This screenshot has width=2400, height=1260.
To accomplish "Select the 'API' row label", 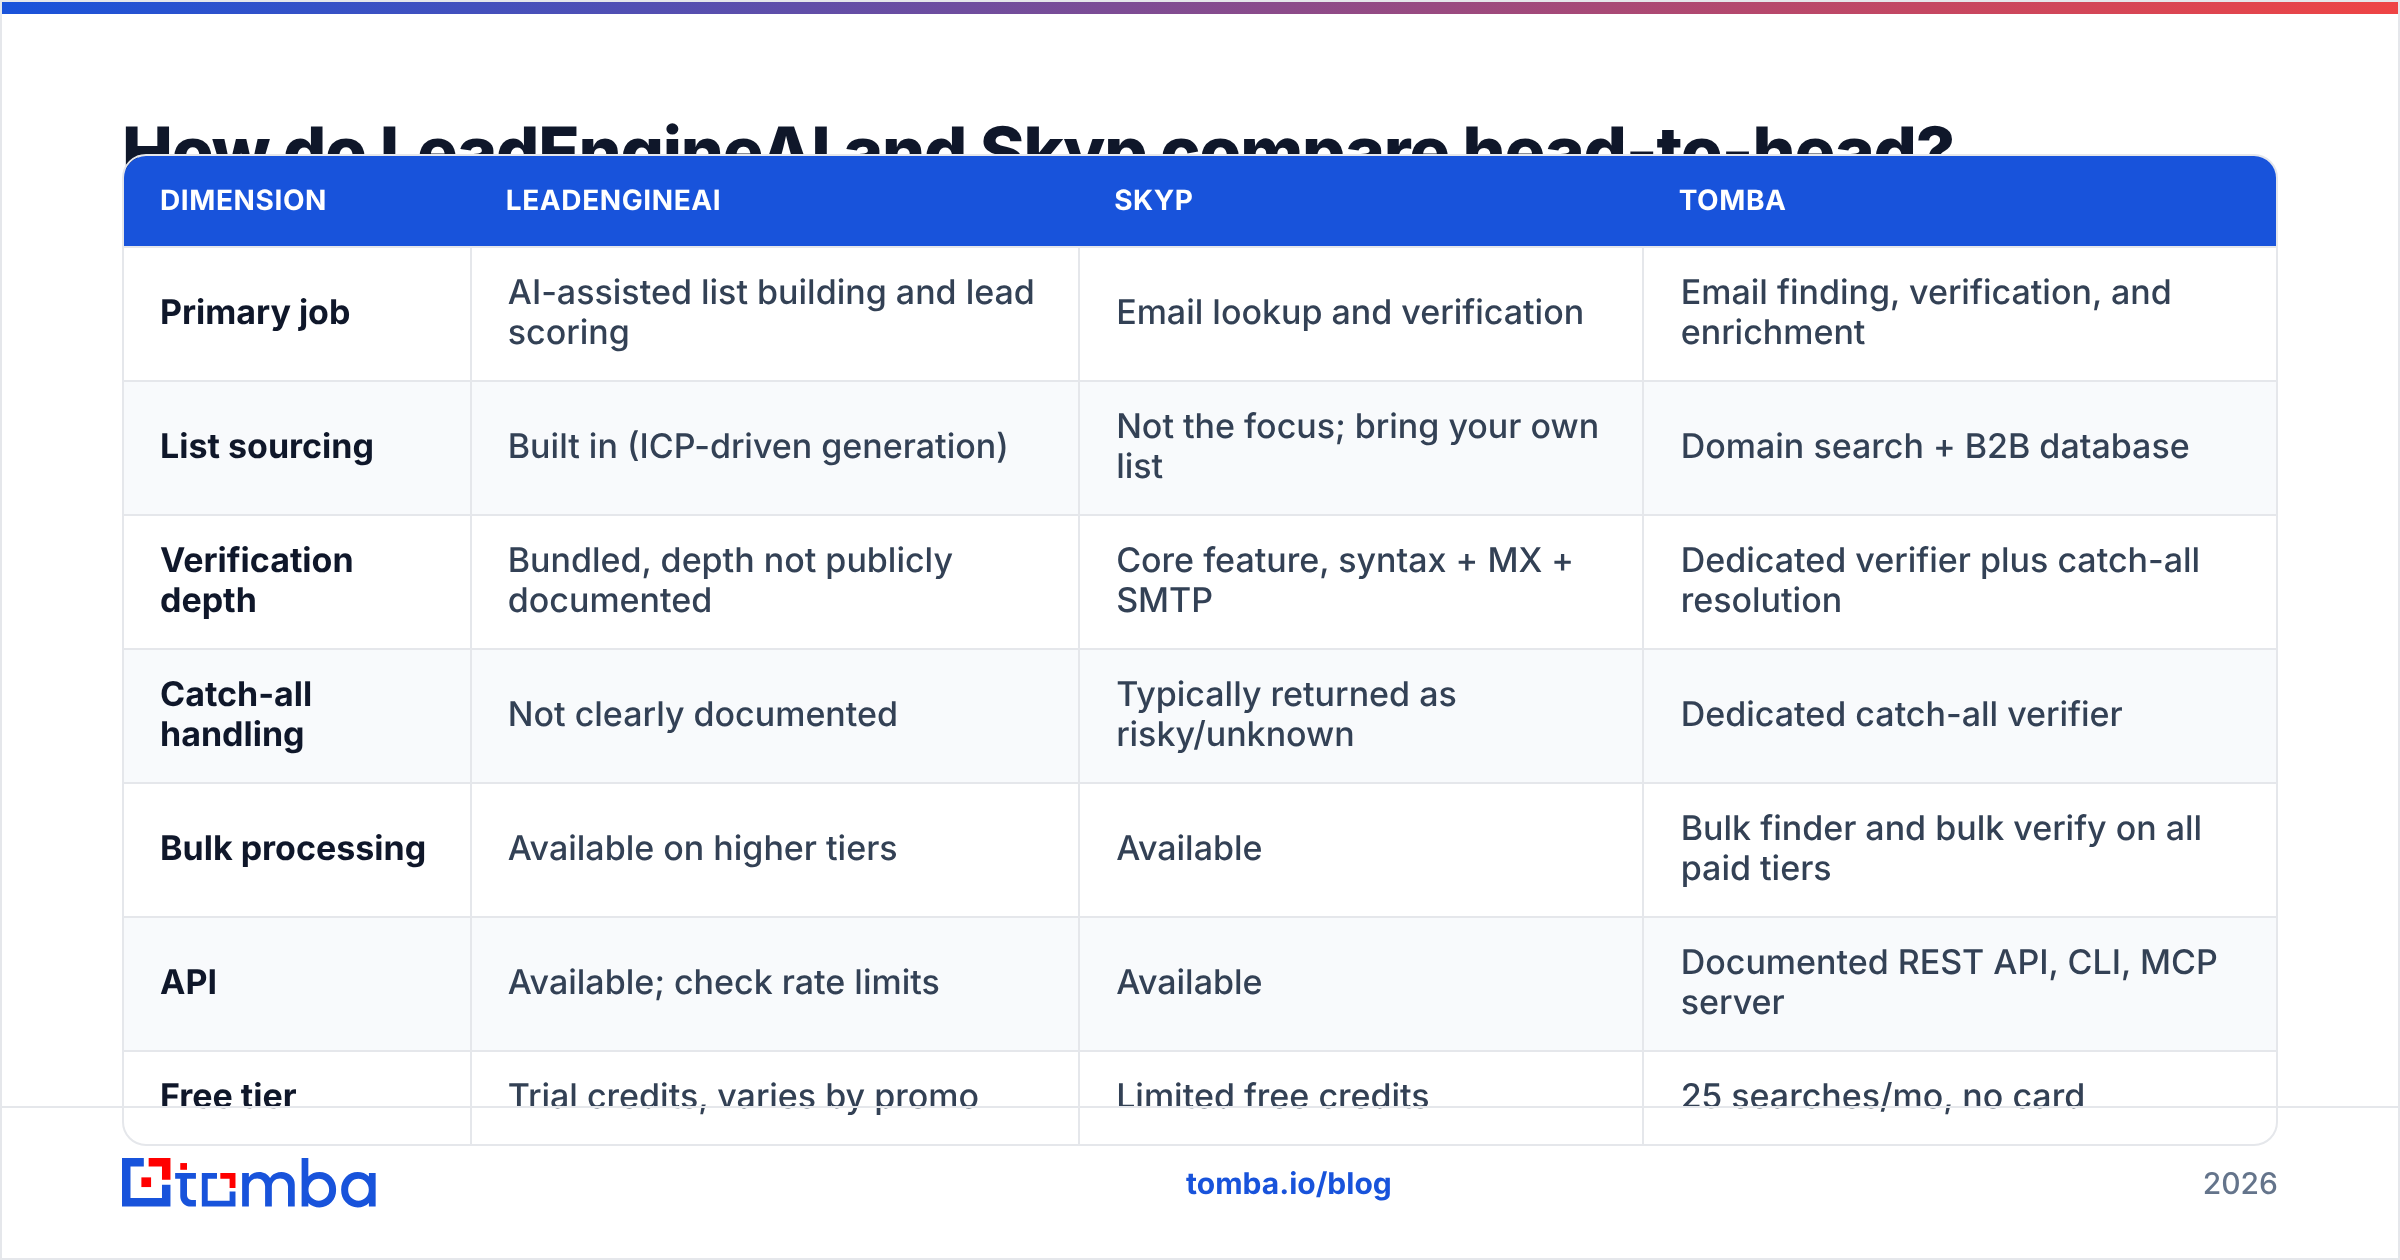I will coord(188,982).
